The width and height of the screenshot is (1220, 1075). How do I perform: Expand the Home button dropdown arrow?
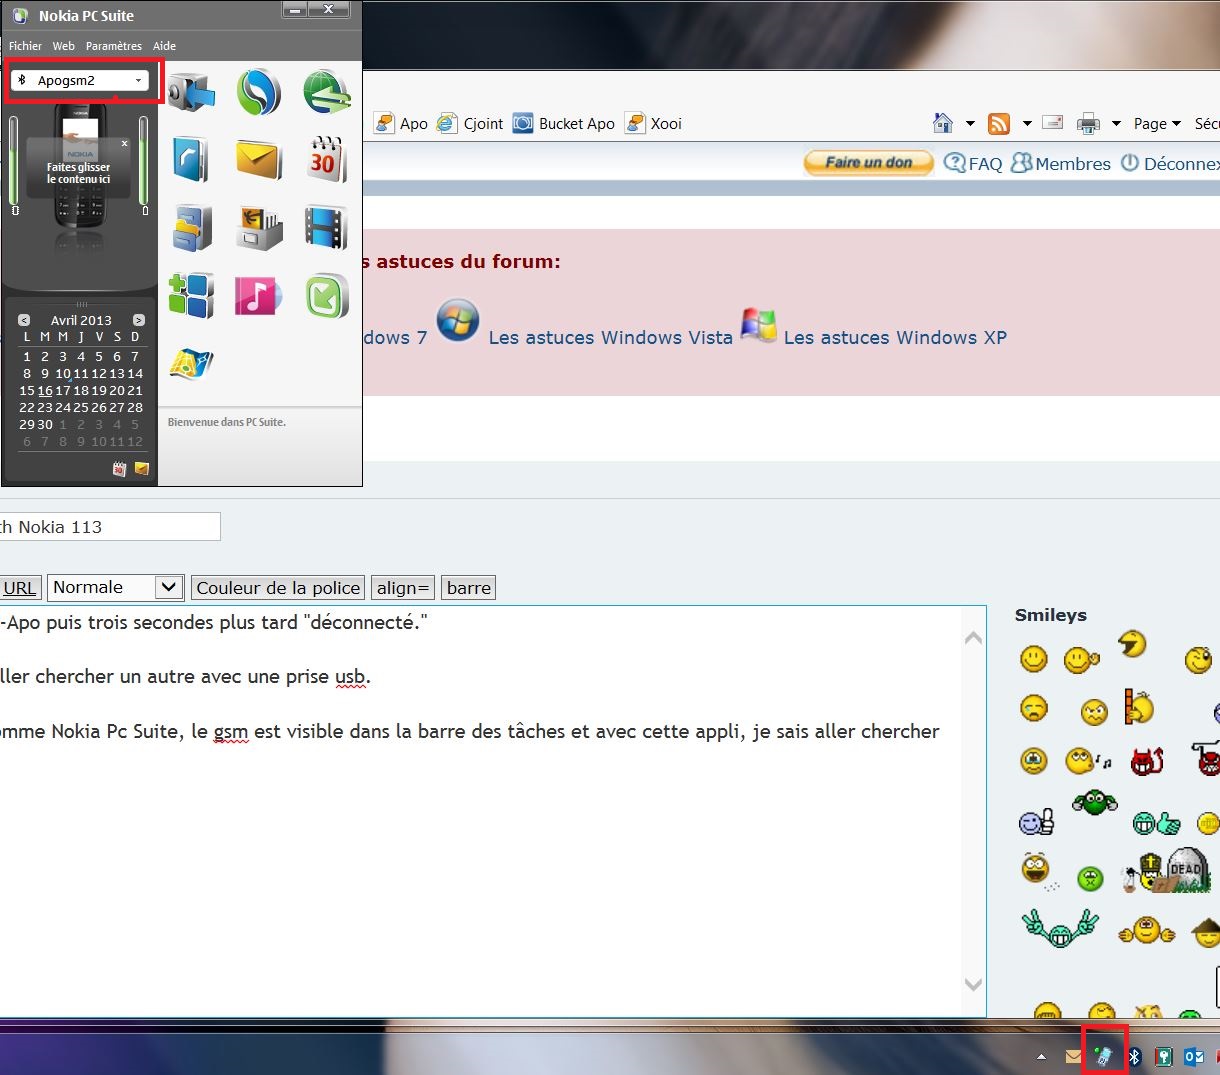pyautogui.click(x=970, y=124)
